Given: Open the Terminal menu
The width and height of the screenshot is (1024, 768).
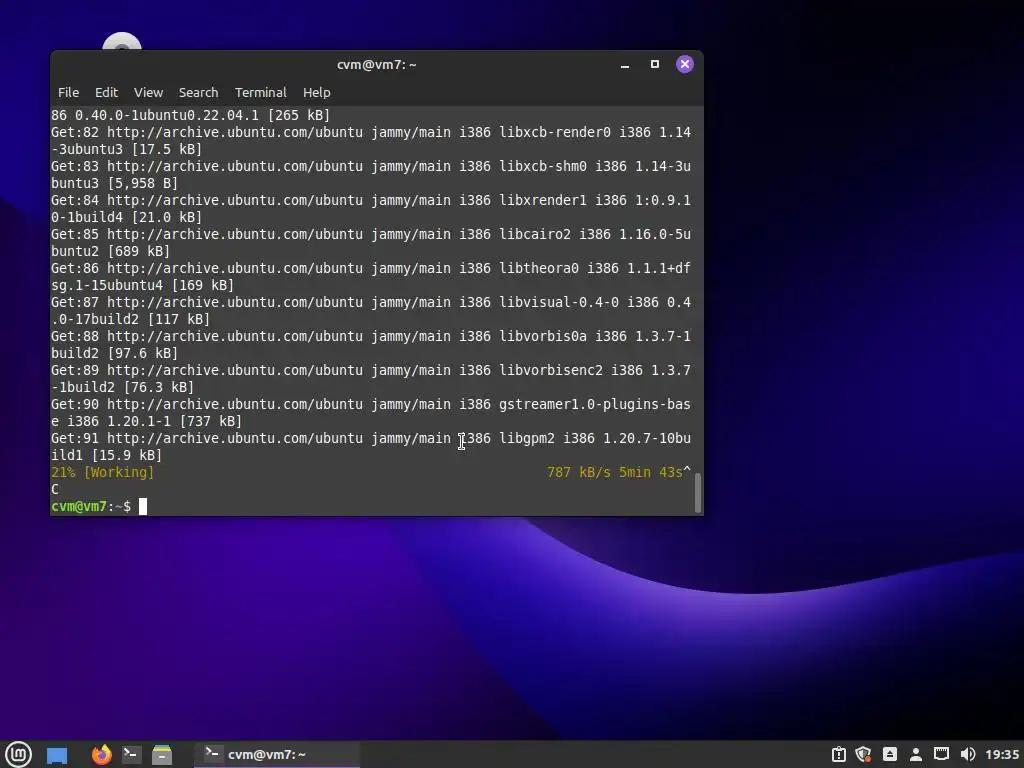Looking at the screenshot, I should (261, 93).
